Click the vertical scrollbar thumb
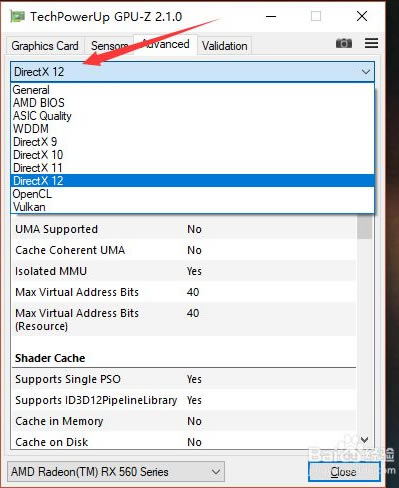399x488 pixels. click(364, 227)
